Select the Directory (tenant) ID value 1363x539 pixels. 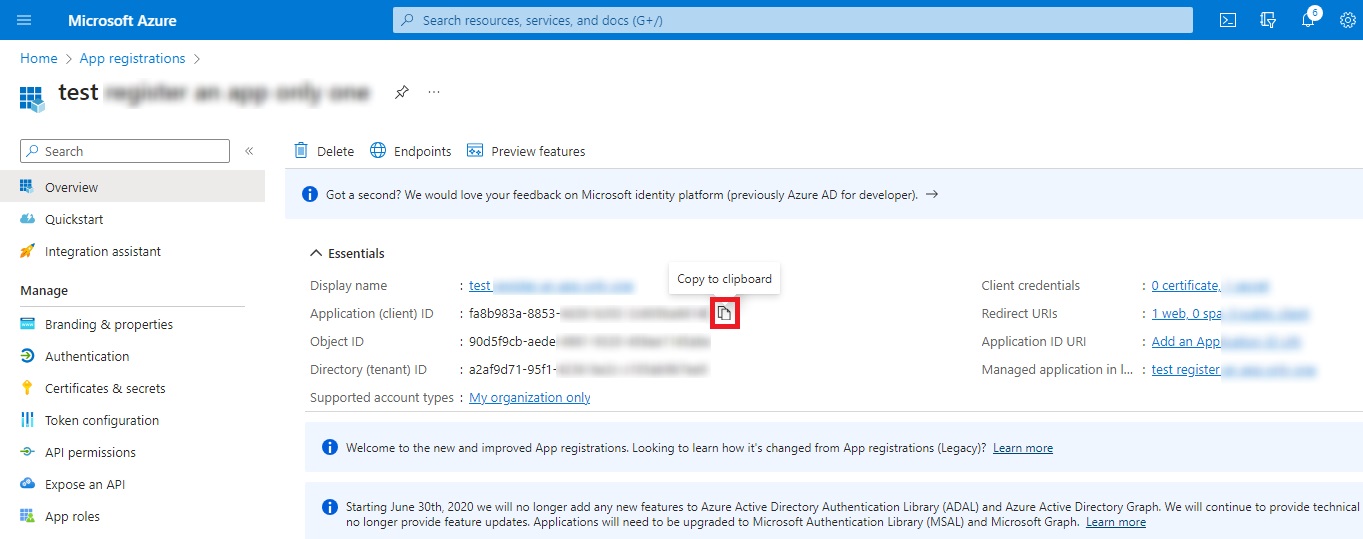588,369
